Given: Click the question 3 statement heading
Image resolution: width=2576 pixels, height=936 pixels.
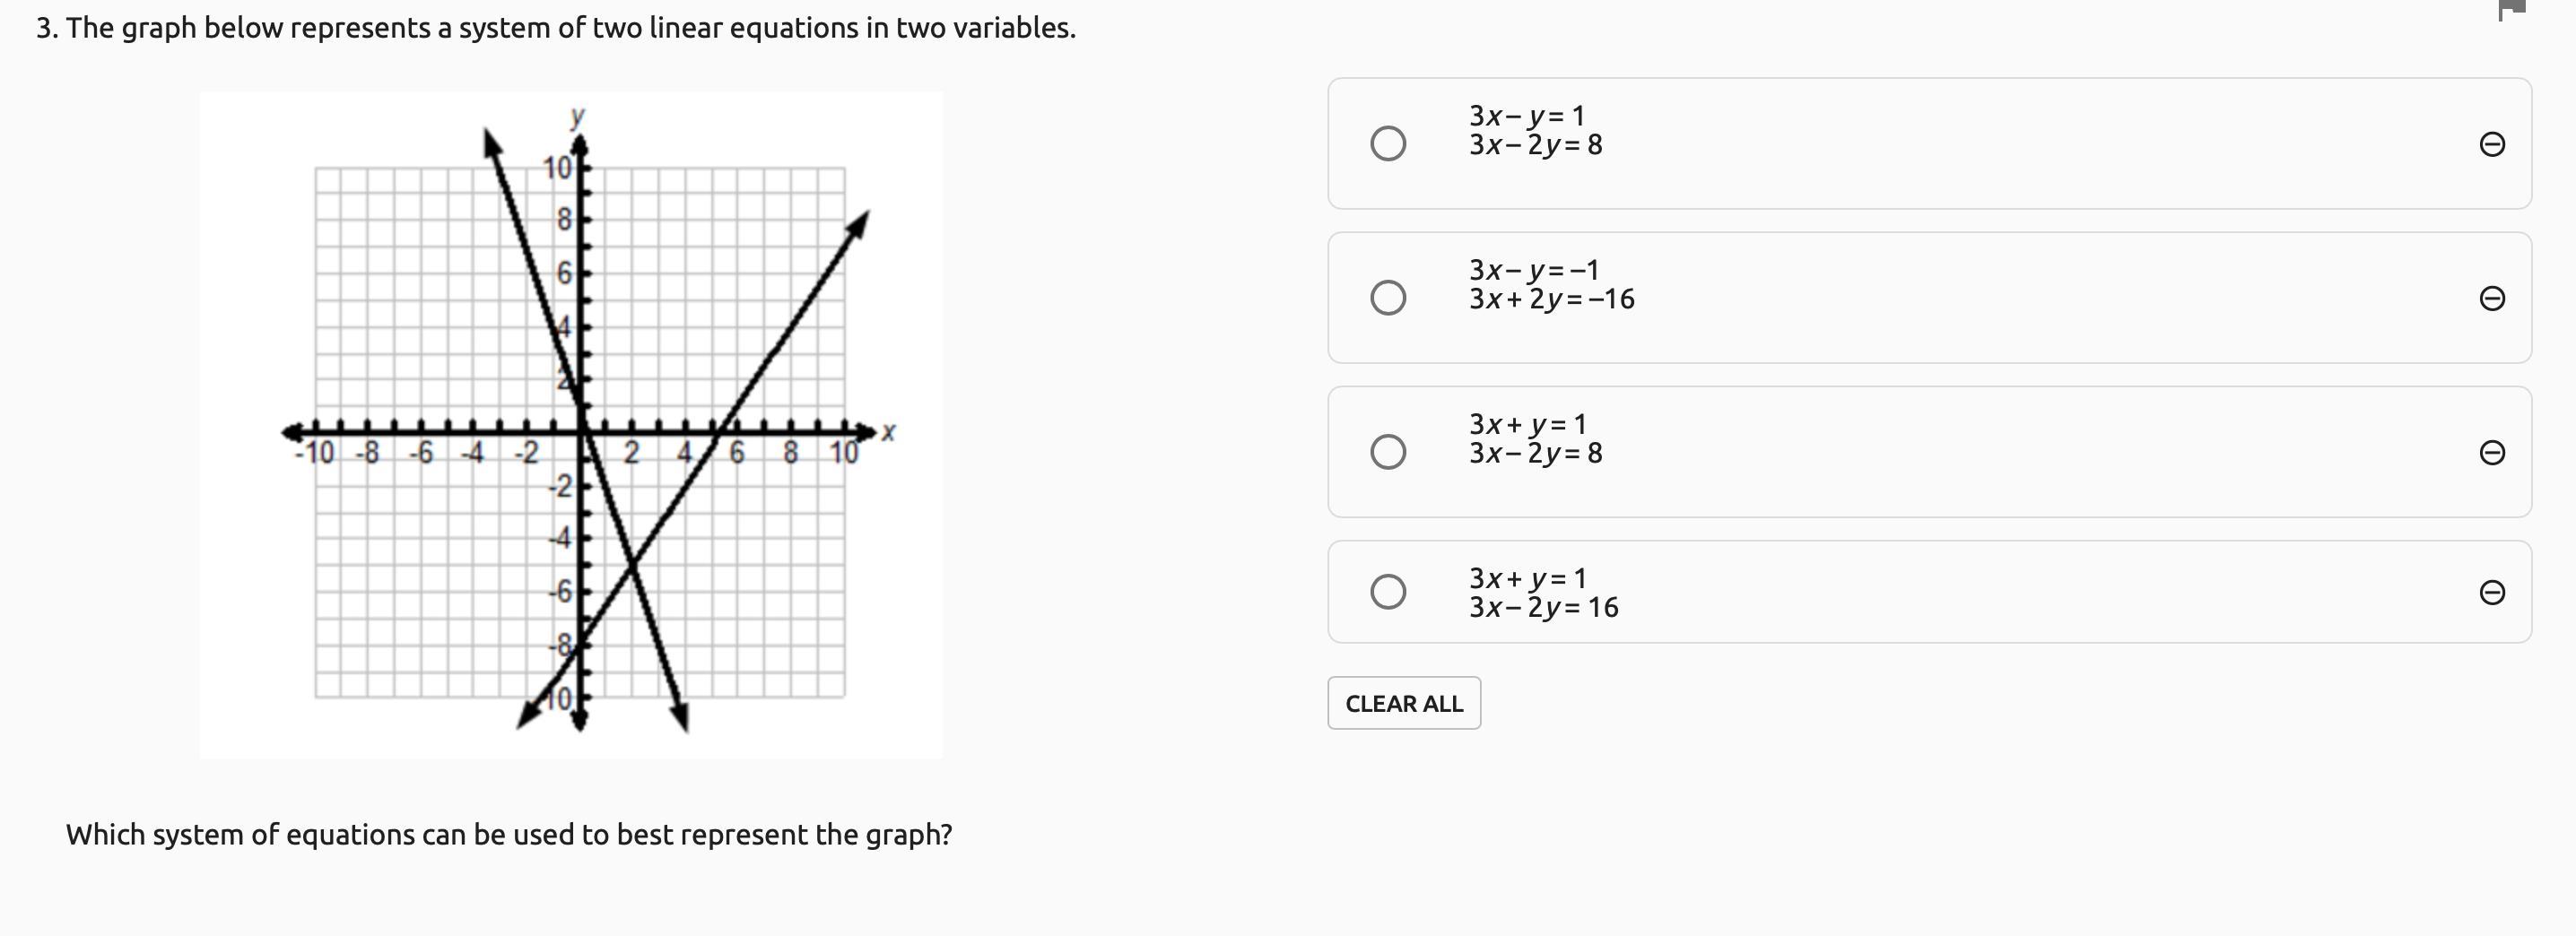Looking at the screenshot, I should click(556, 28).
